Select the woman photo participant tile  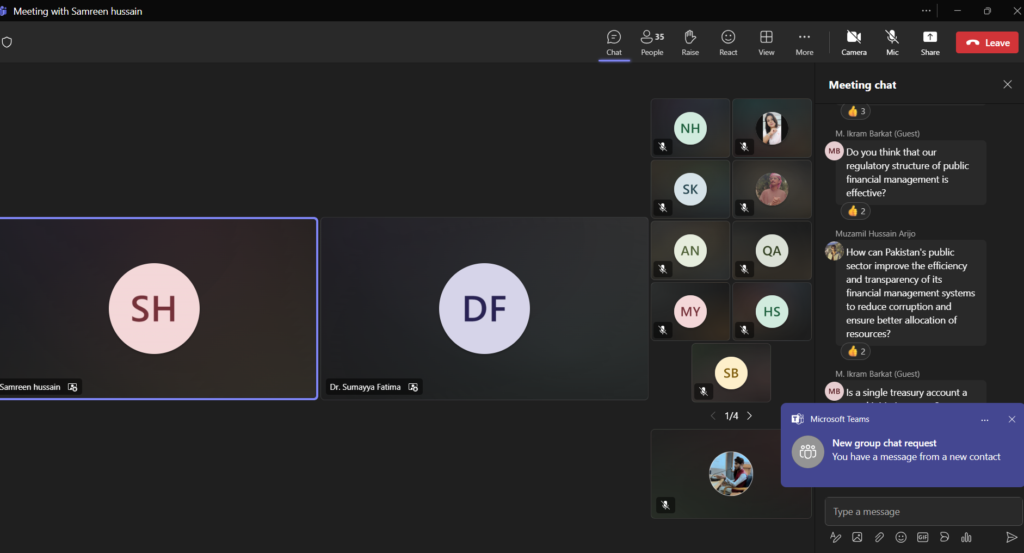(x=772, y=128)
